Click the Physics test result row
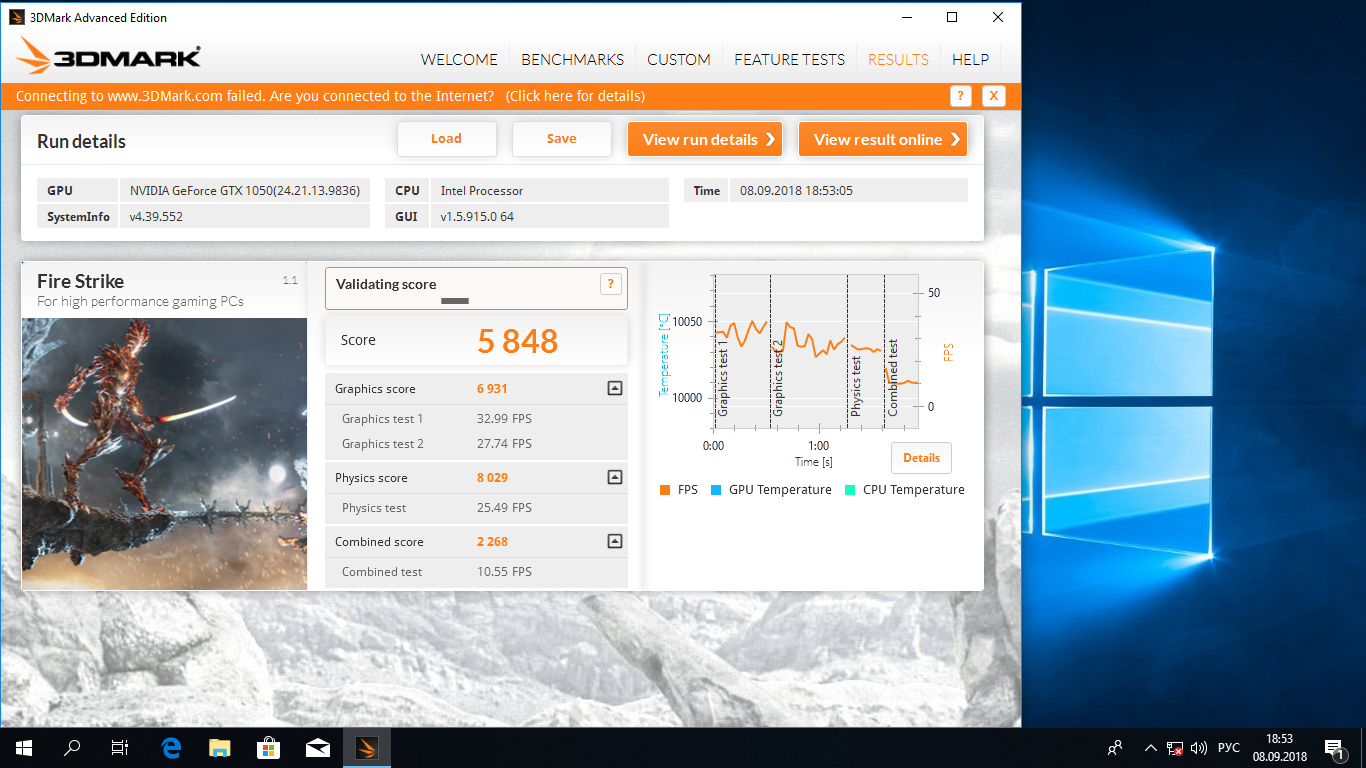Viewport: 1366px width, 768px height. click(x=476, y=508)
